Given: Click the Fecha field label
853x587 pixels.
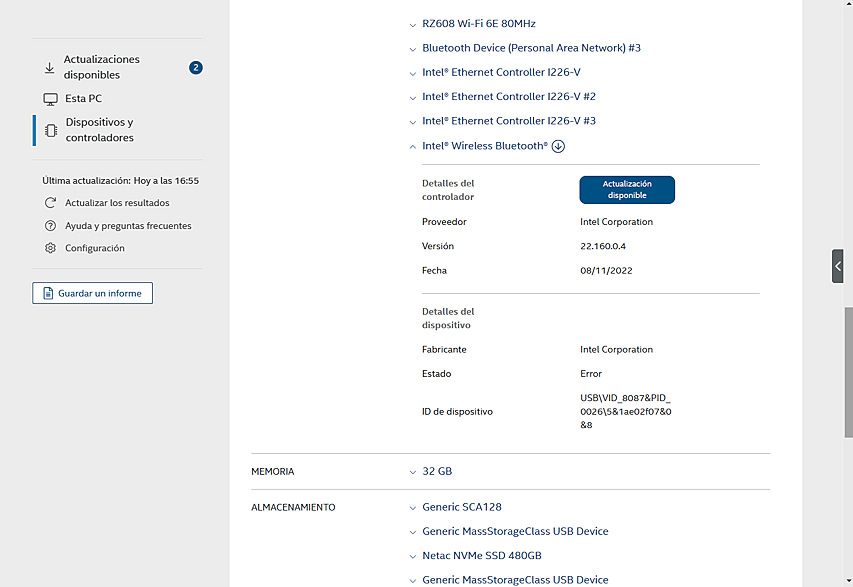Looking at the screenshot, I should pyautogui.click(x=434, y=270).
